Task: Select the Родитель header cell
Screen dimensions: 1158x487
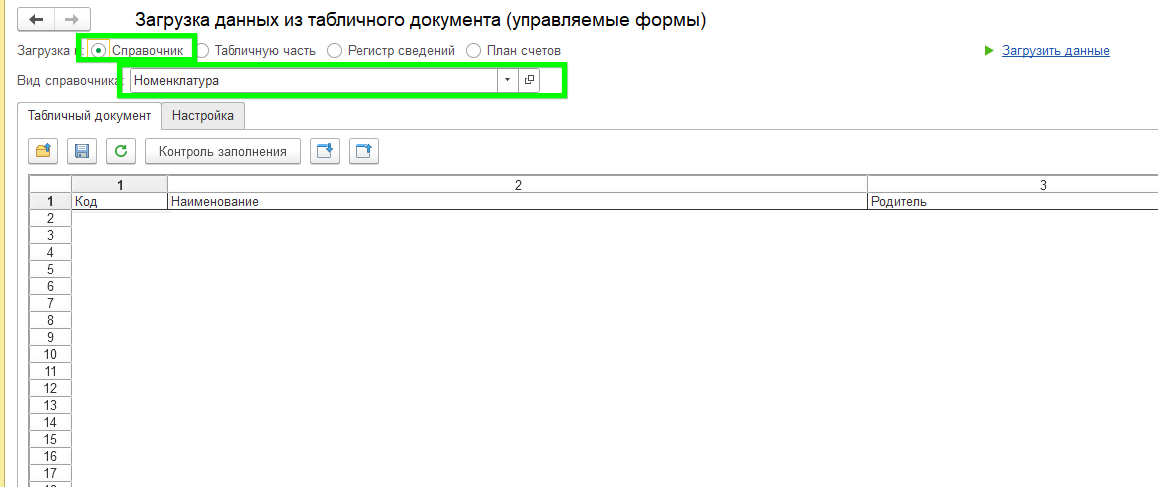Action: (x=1013, y=201)
